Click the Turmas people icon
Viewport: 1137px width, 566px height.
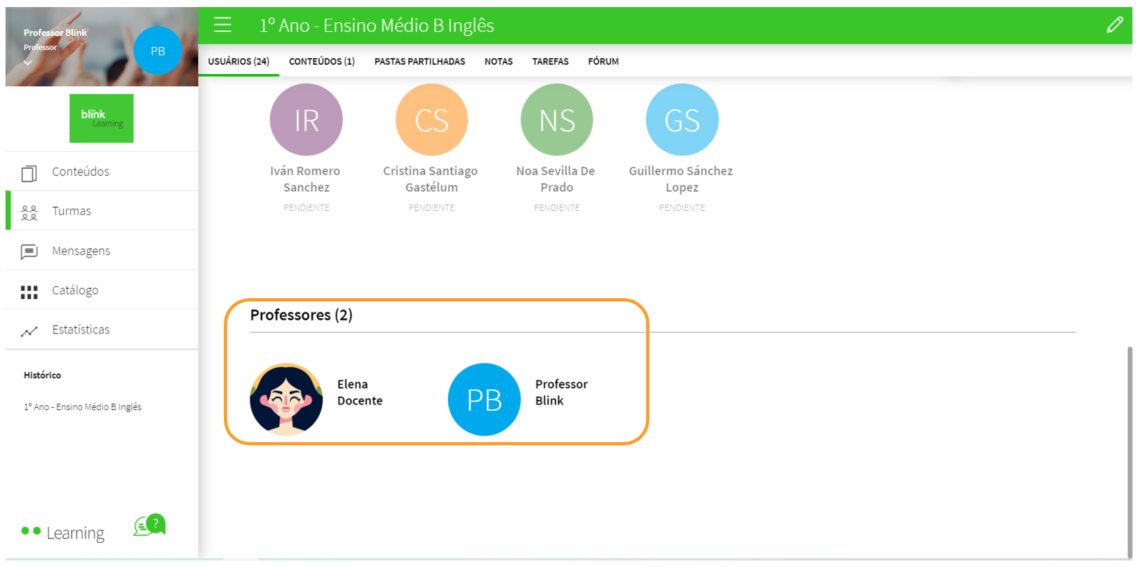29,212
